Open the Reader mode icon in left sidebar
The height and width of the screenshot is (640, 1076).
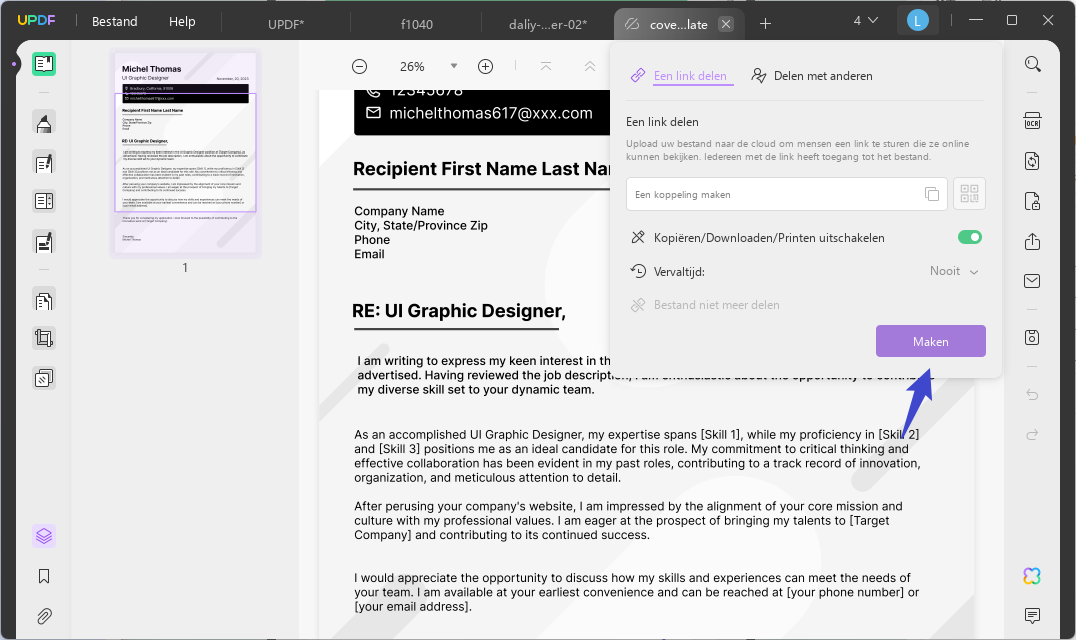pyautogui.click(x=44, y=64)
